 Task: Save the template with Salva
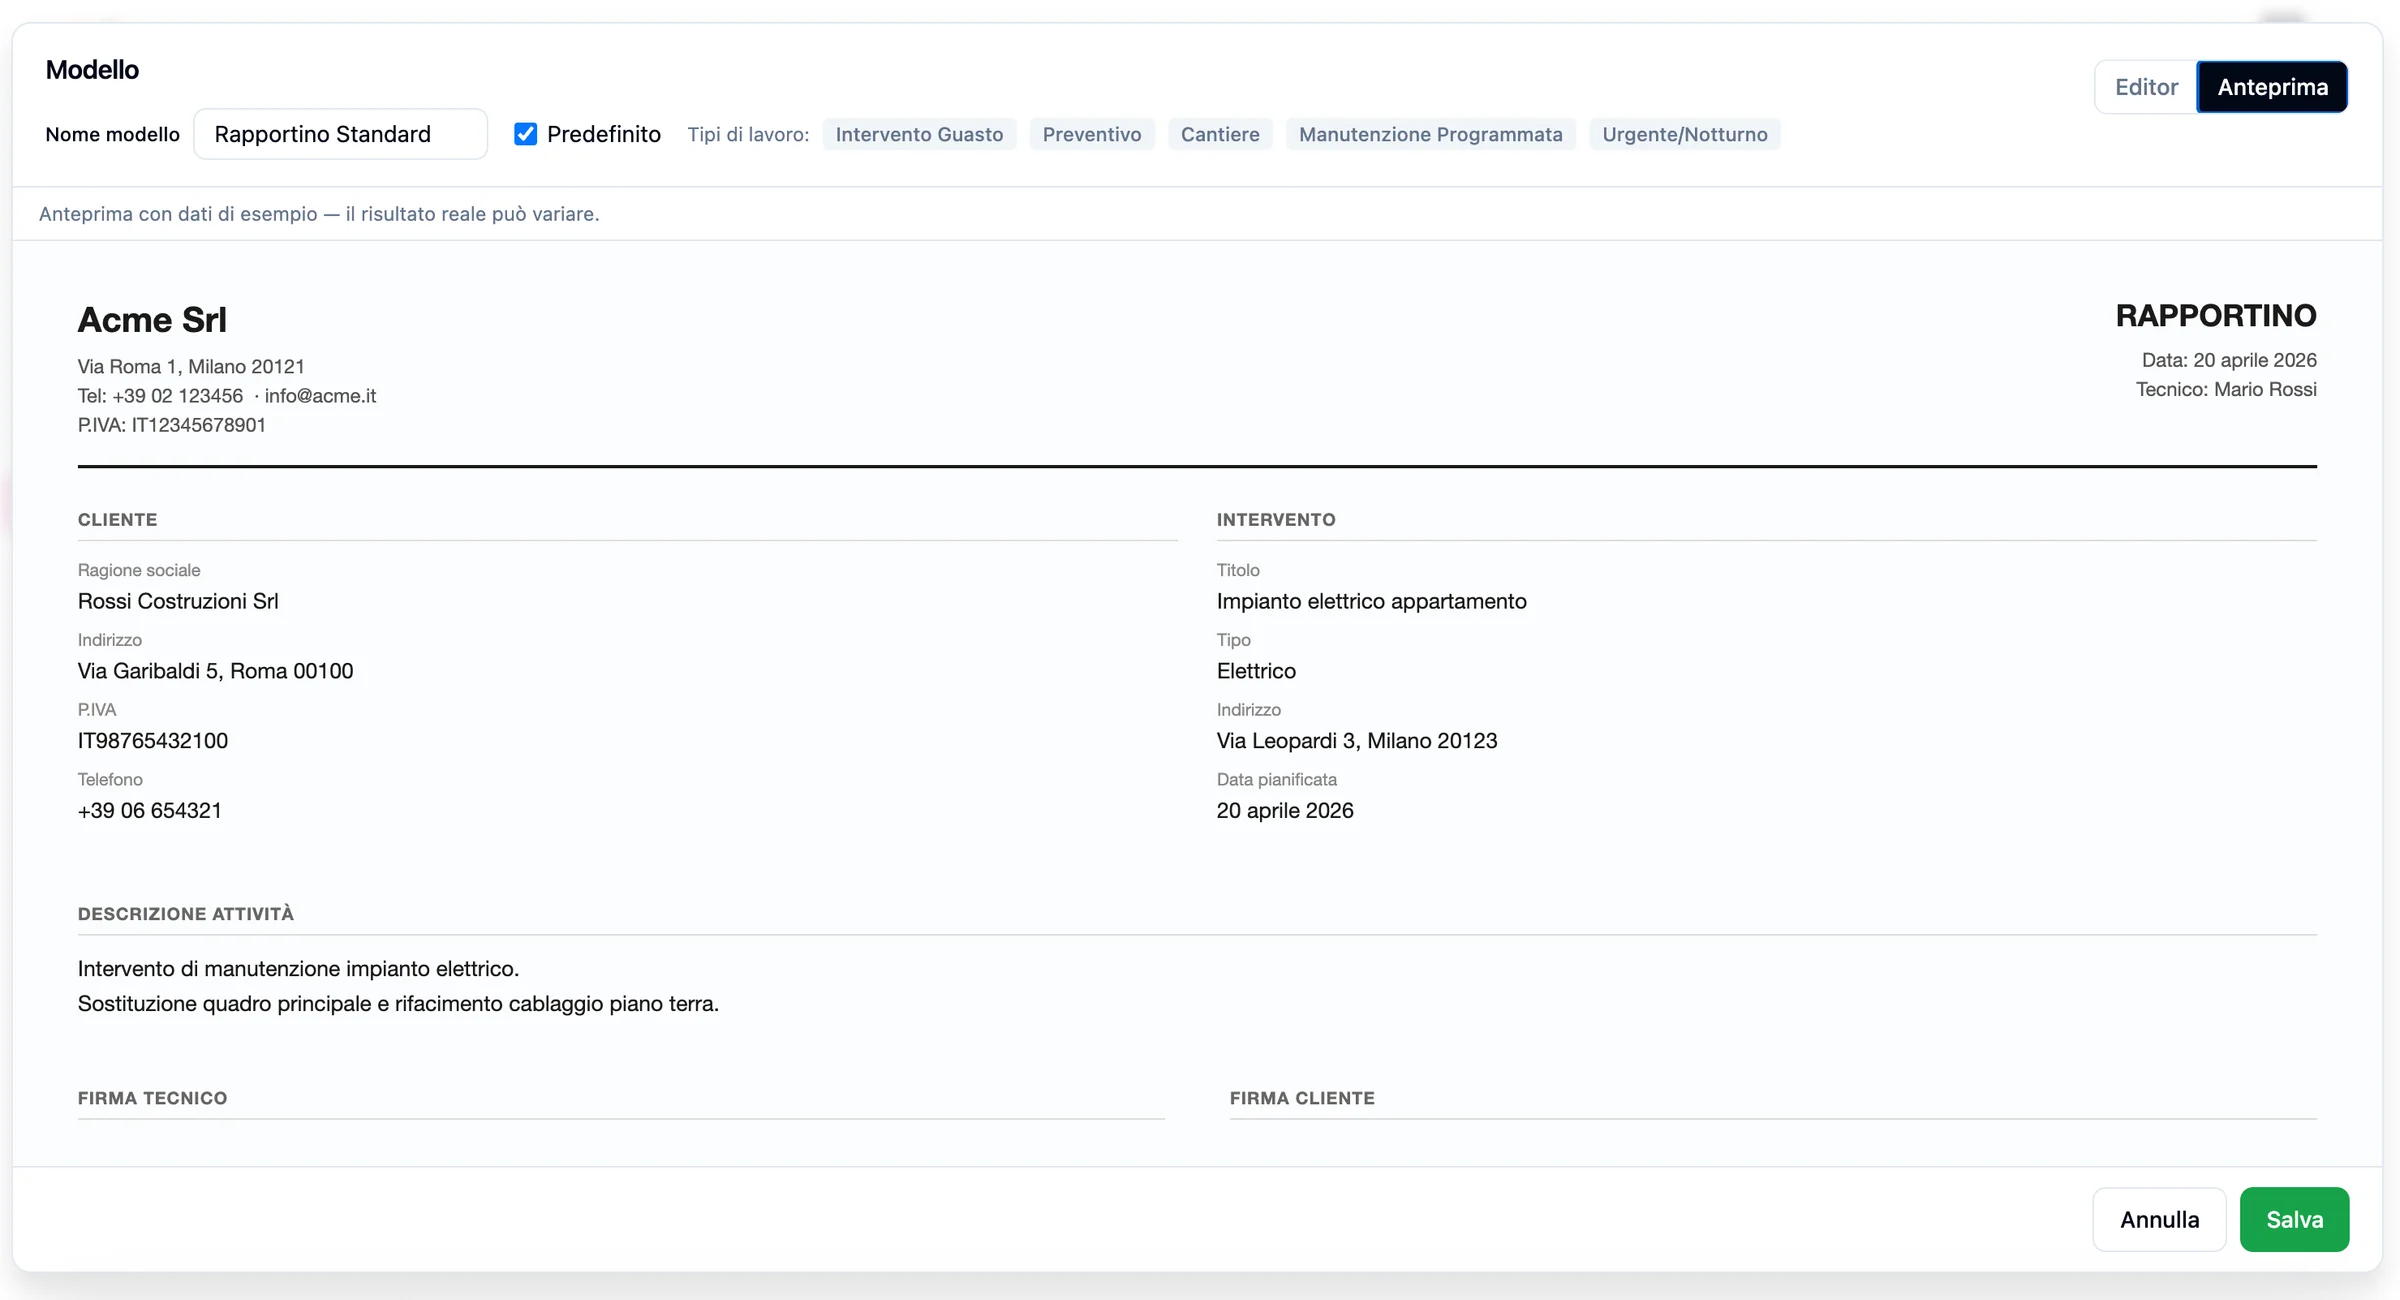click(x=2294, y=1219)
